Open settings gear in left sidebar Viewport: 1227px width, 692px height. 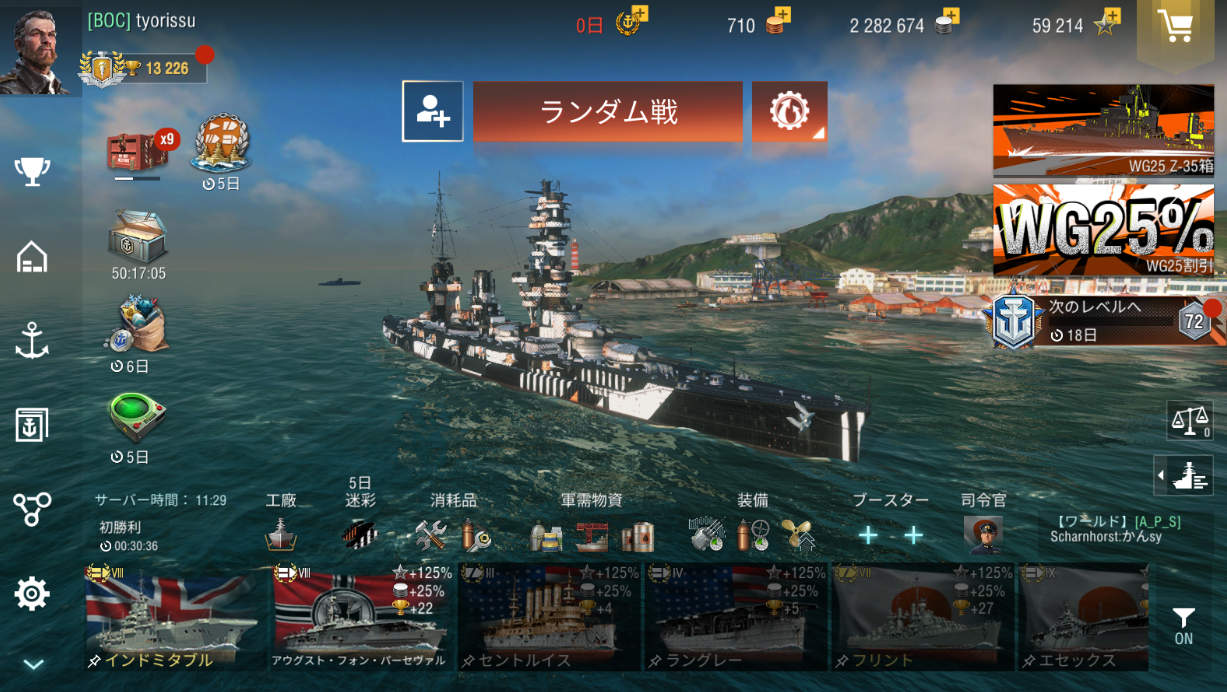click(32, 594)
